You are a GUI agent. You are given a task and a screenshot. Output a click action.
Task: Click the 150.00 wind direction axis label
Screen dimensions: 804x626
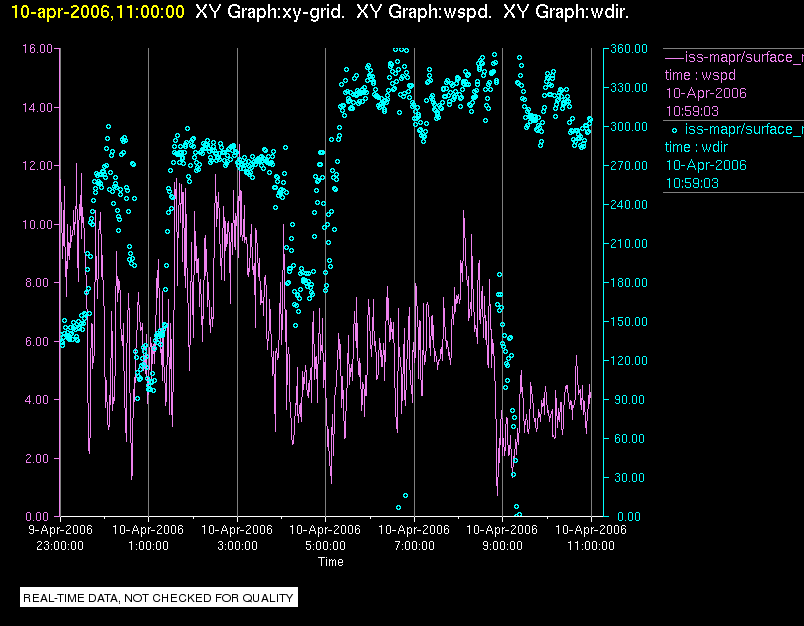tap(629, 322)
